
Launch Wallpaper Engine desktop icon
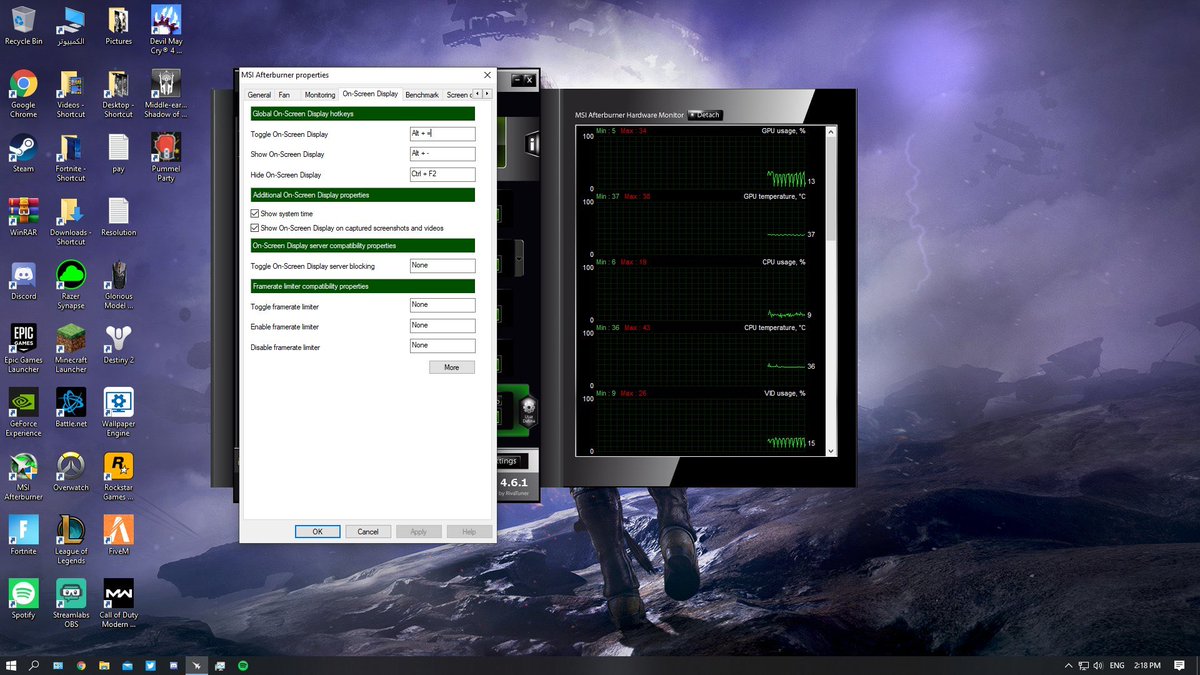[118, 412]
